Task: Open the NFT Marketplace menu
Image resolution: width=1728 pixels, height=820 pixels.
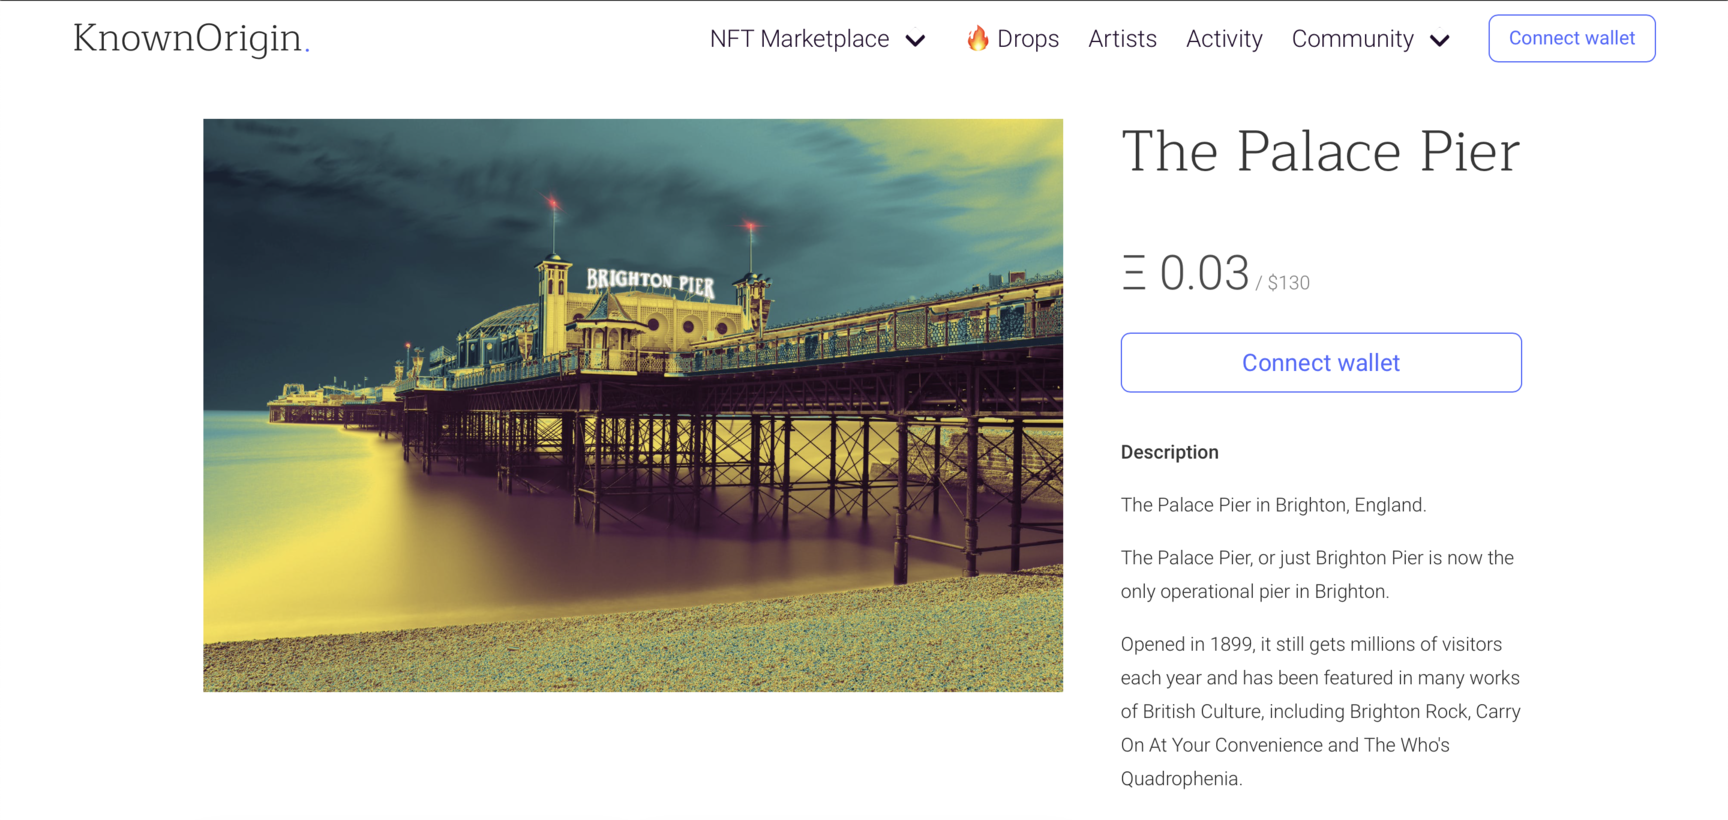Action: point(799,39)
